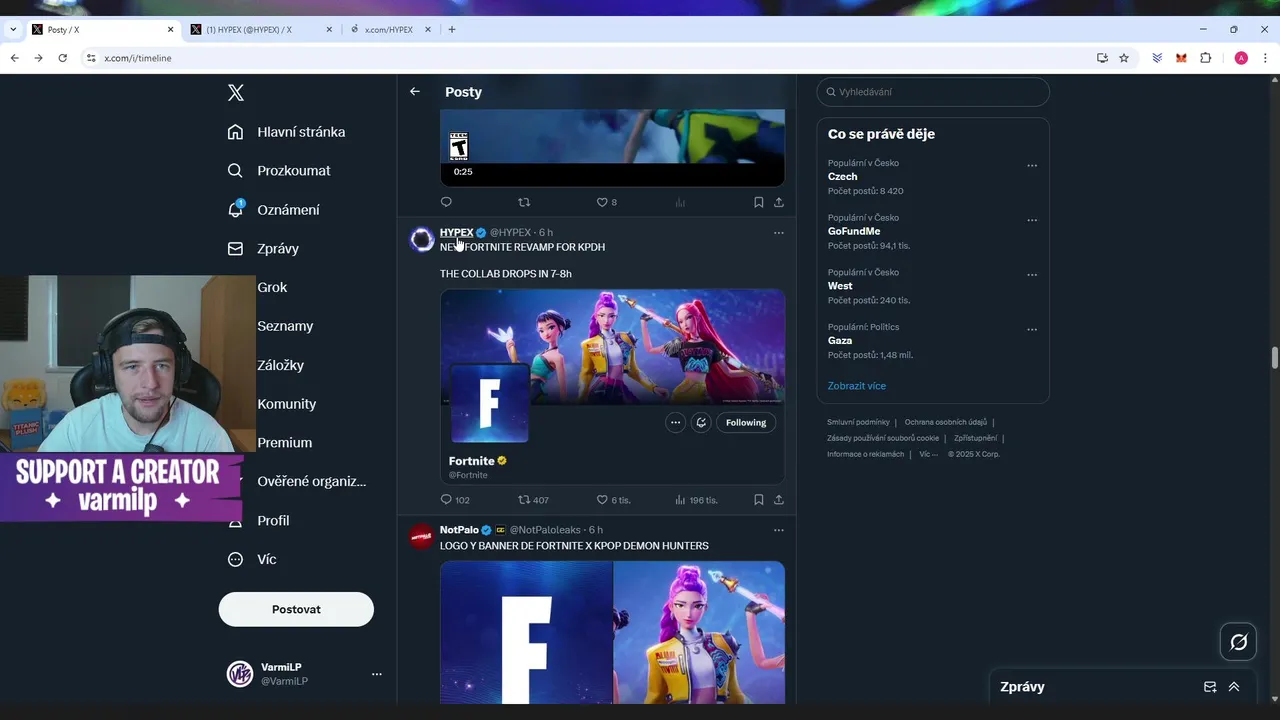Open Záložky in the sidebar
Viewport: 1280px width, 720px height.
(280, 365)
